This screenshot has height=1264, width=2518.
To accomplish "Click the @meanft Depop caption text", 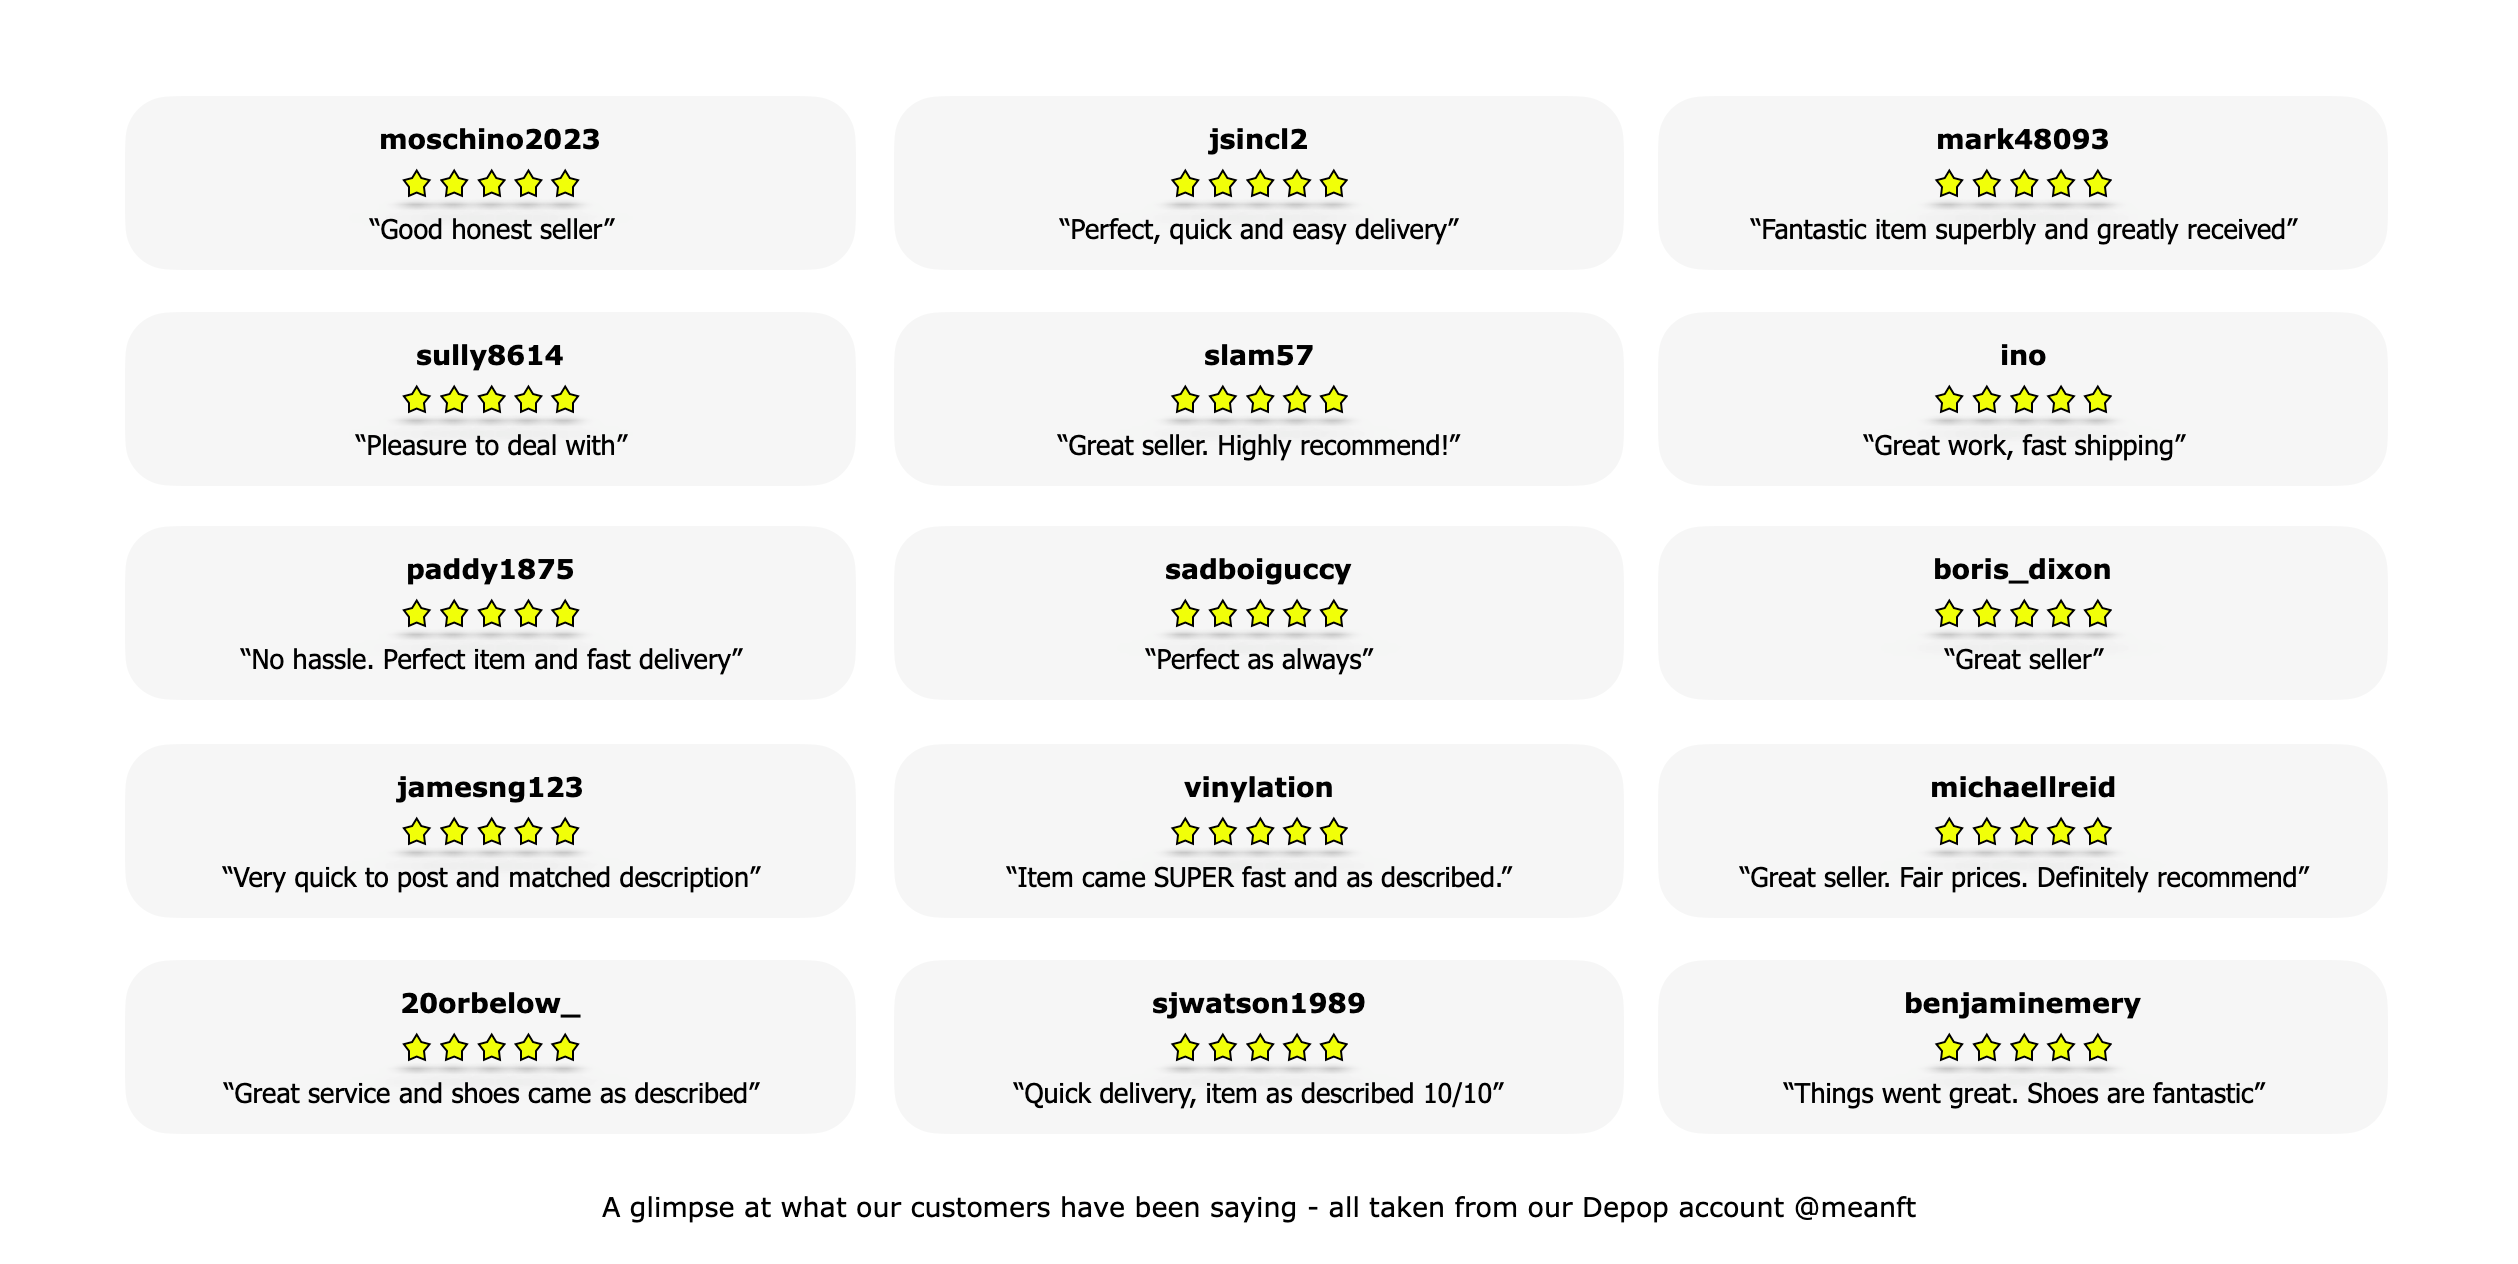I will (x=1259, y=1208).
